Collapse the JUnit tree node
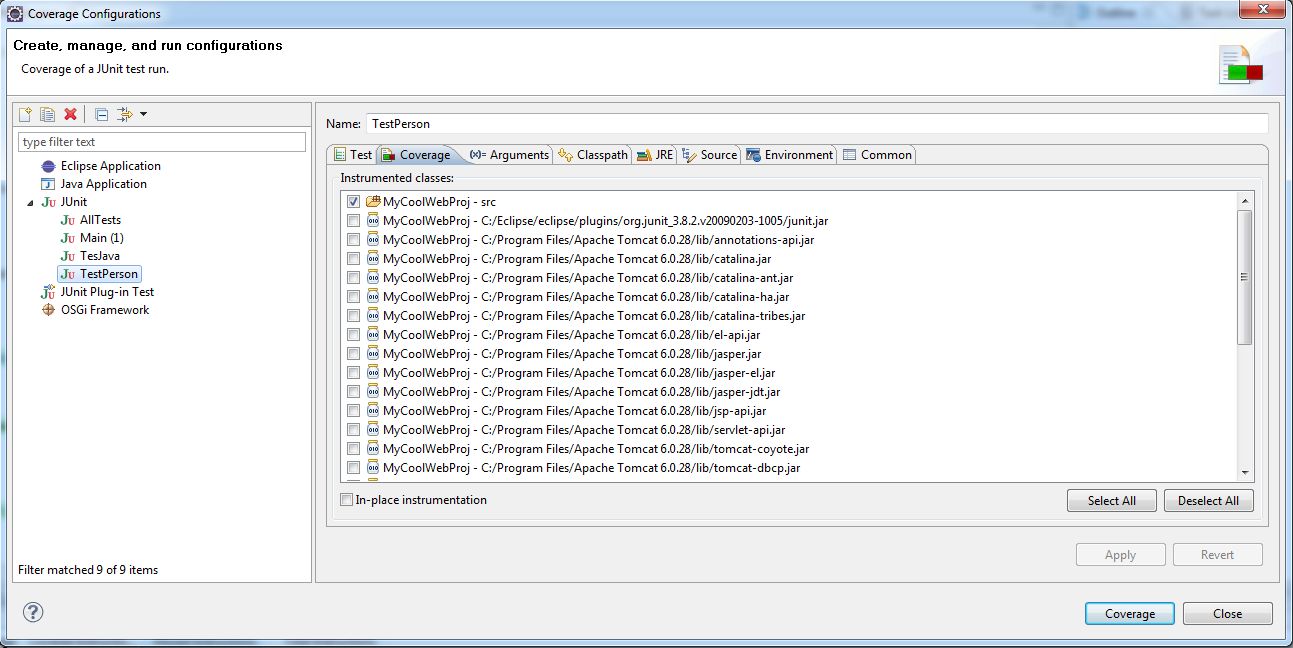The height and width of the screenshot is (648, 1293). [x=30, y=203]
